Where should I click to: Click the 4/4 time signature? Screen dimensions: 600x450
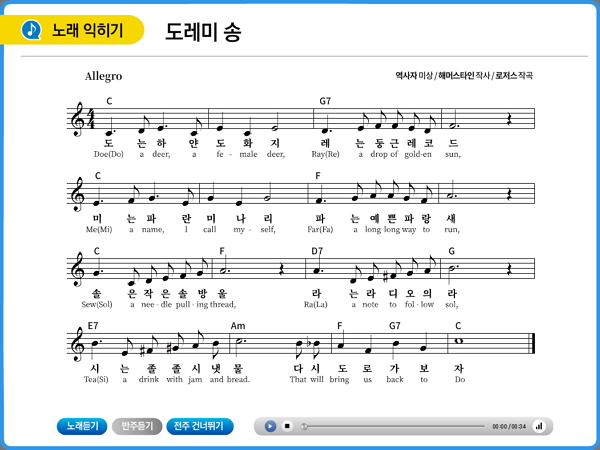point(91,119)
